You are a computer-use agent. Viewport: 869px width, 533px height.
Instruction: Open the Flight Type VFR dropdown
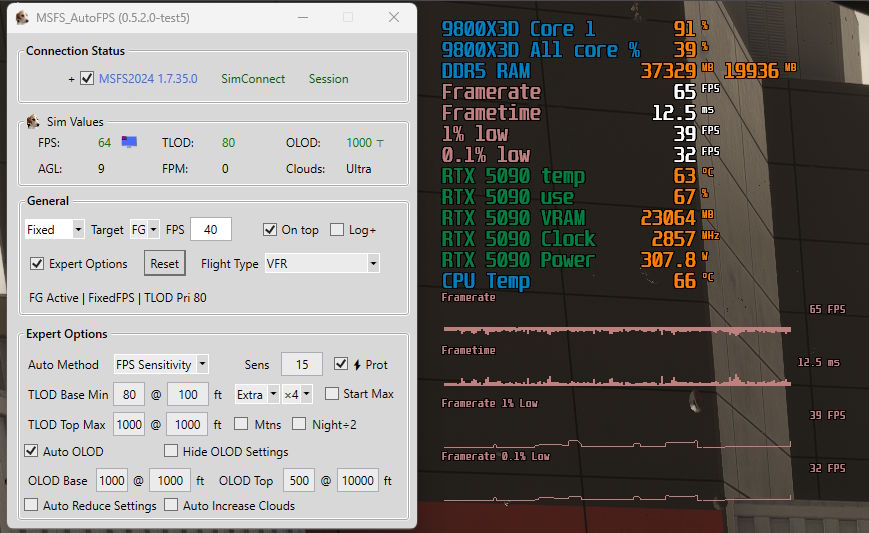(322, 264)
